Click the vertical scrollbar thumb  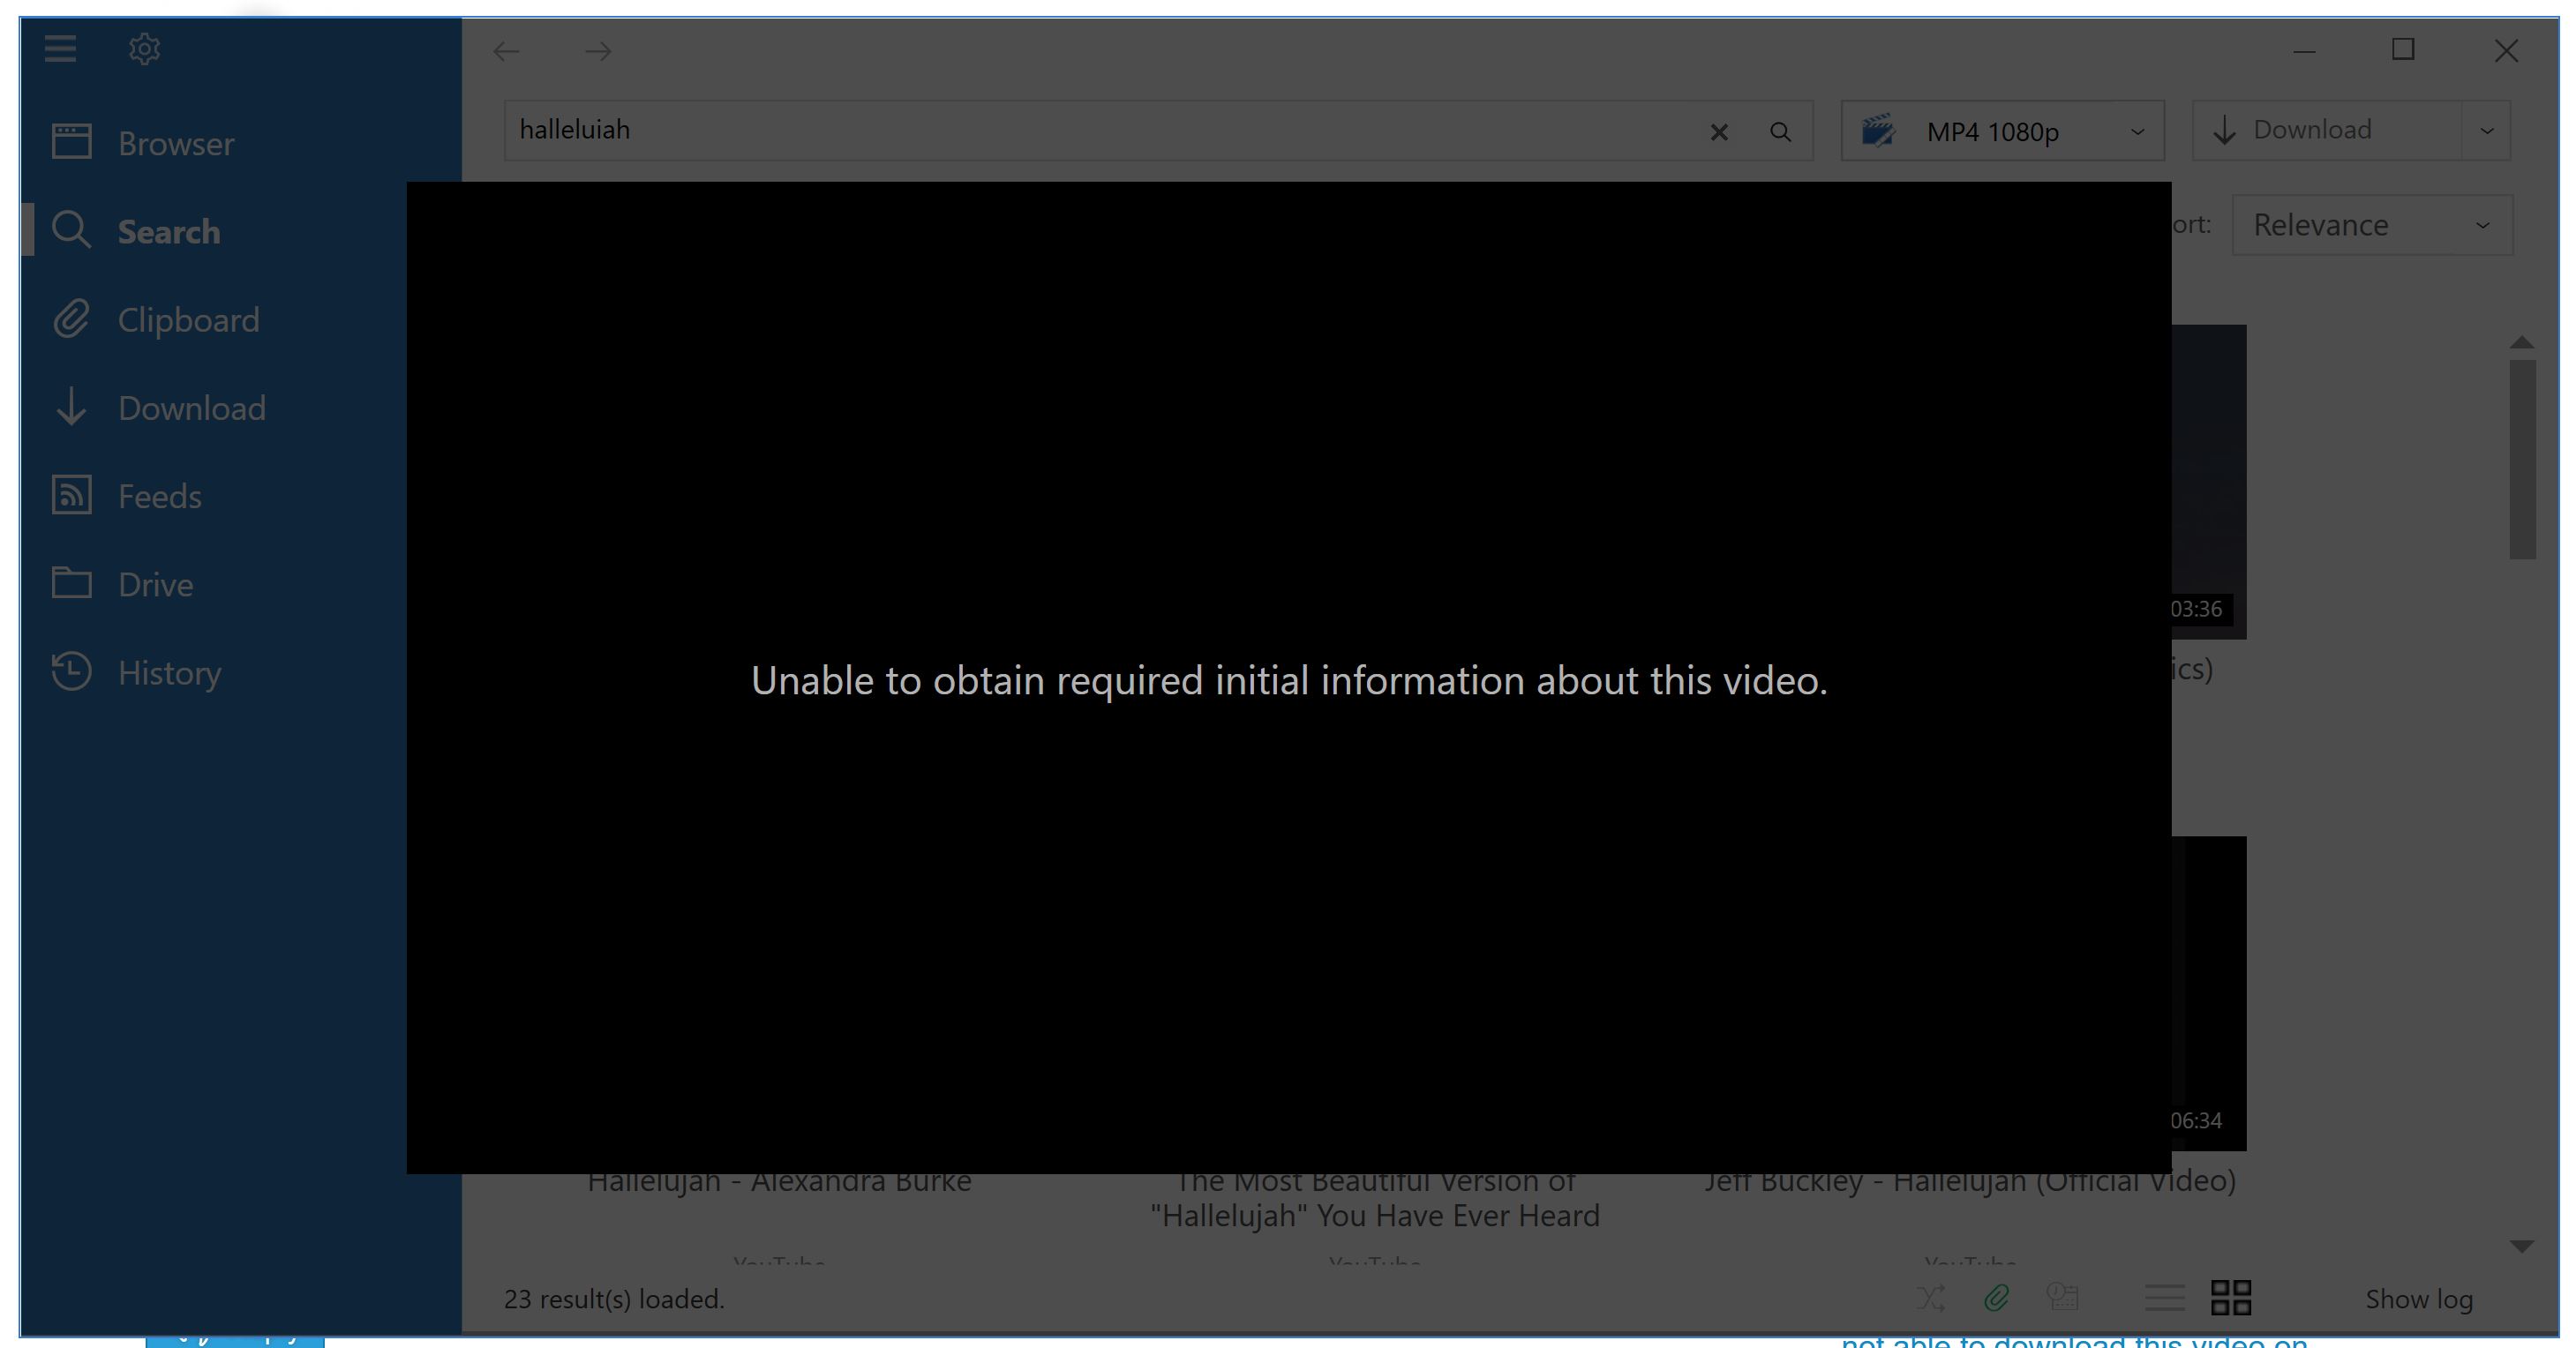coord(2521,460)
